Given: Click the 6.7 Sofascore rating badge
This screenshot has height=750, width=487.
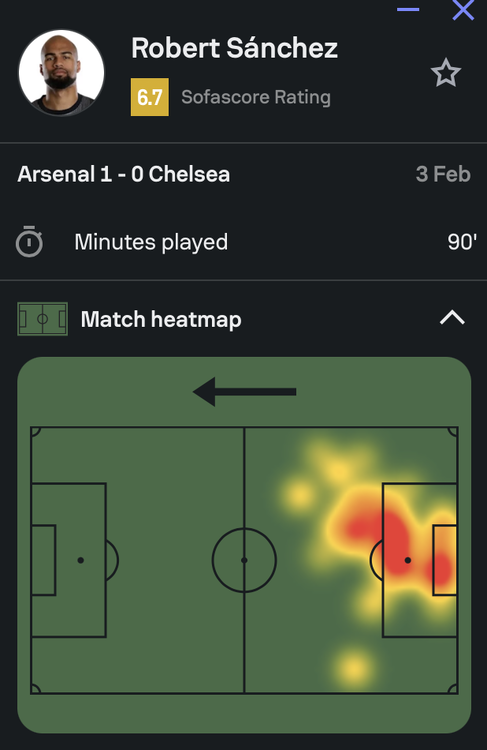Looking at the screenshot, I should pyautogui.click(x=150, y=97).
